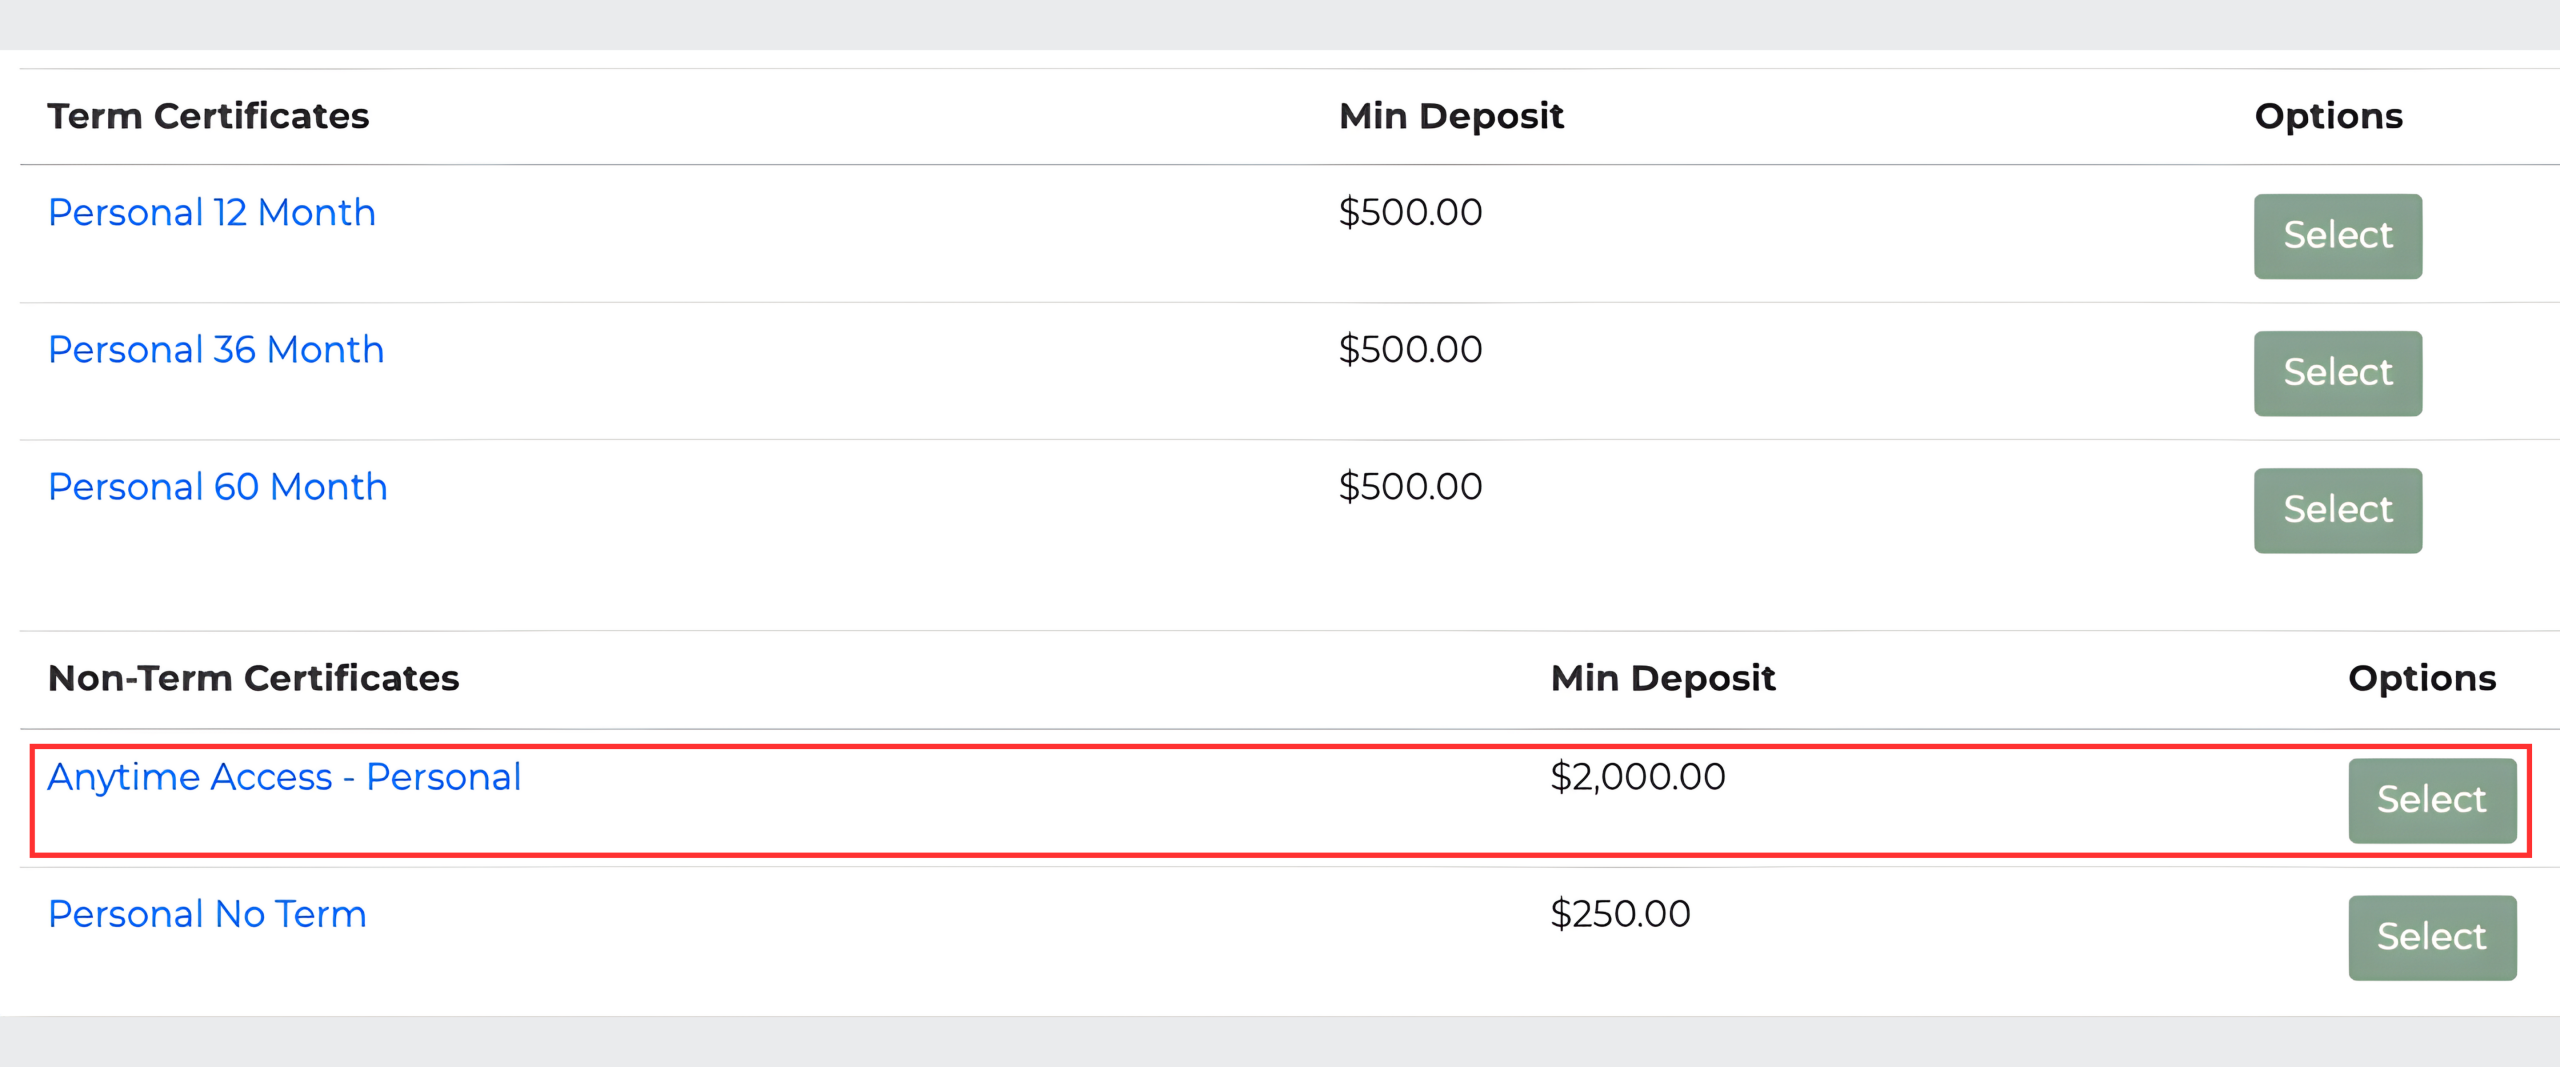Click Options header in Non-Term Certificates table
This screenshot has height=1067, width=2560.
2421,678
